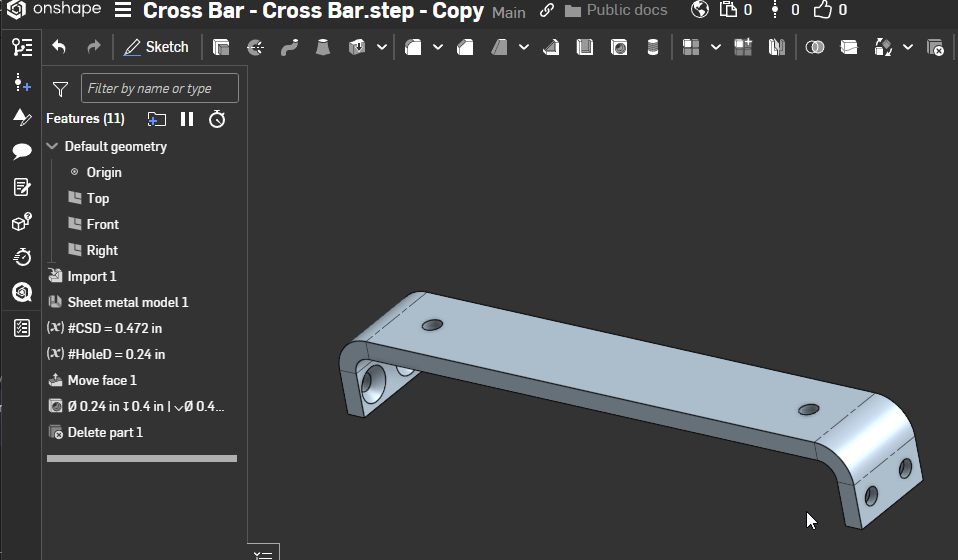Select the Delete part 1 feature

105,432
